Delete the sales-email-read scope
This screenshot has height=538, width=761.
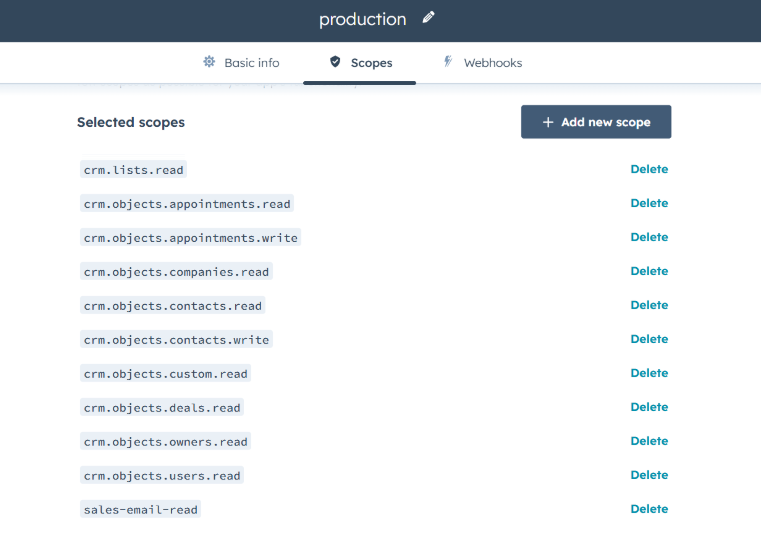point(648,510)
